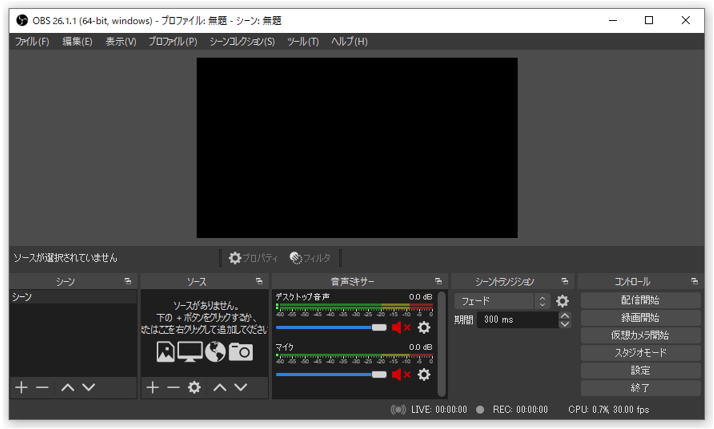Remove the selected scene using the minus icon

(x=42, y=387)
